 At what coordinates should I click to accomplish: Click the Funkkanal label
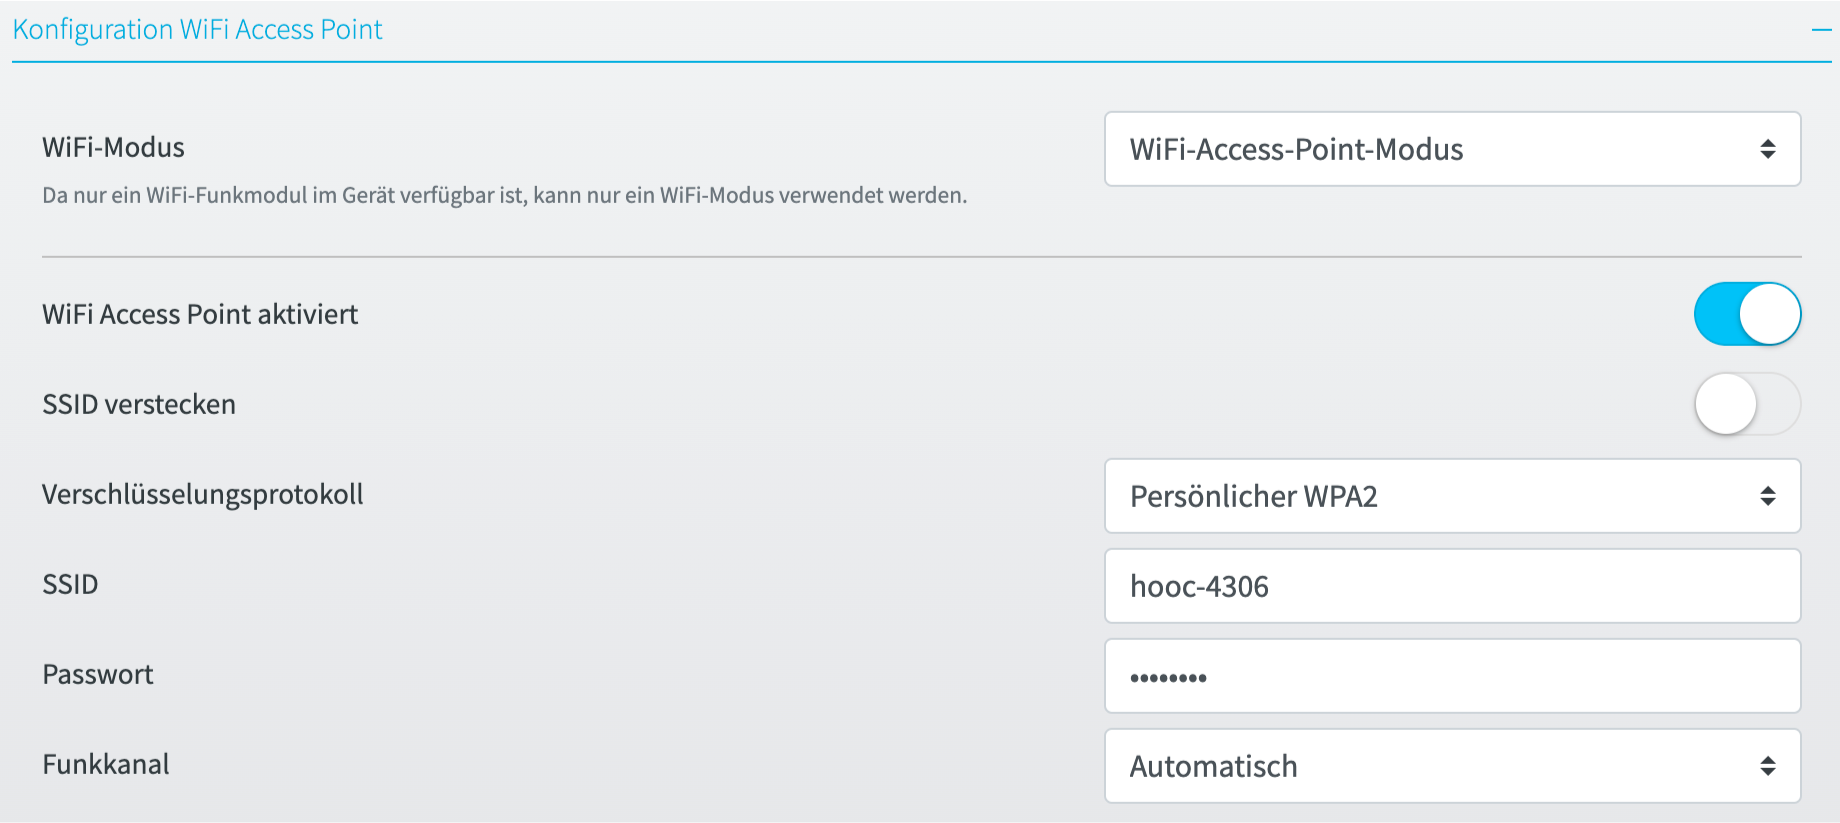pyautogui.click(x=106, y=764)
